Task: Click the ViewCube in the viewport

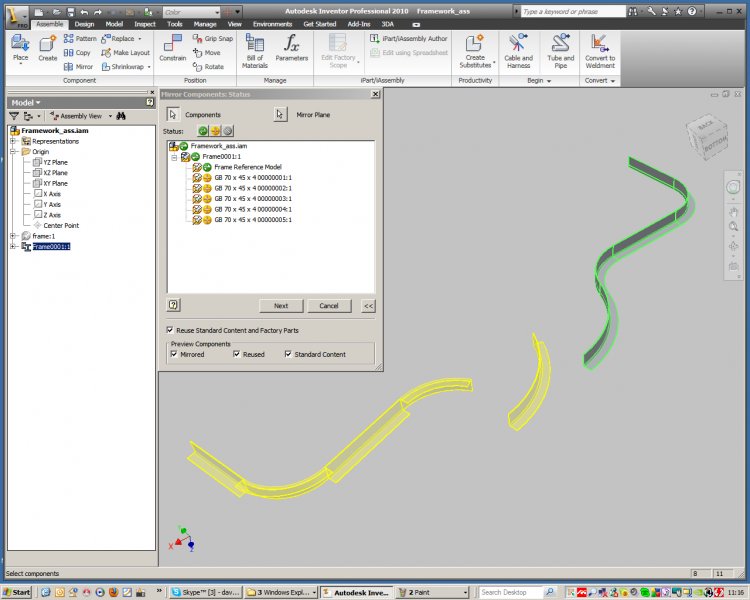Action: tap(706, 136)
